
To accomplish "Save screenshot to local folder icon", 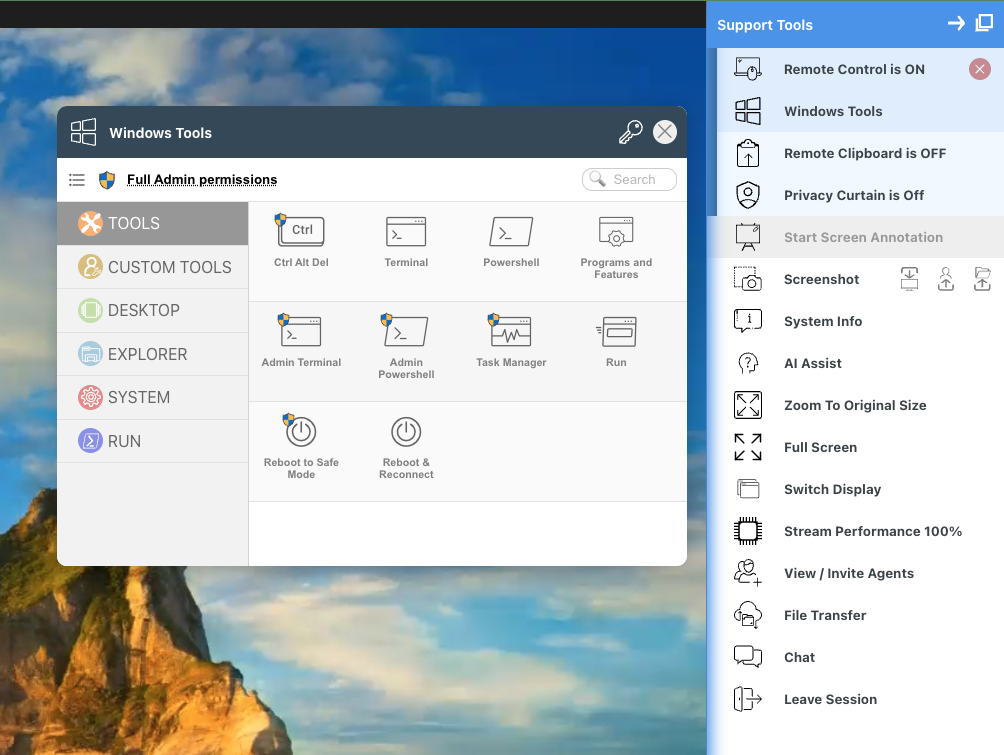I will [x=909, y=279].
